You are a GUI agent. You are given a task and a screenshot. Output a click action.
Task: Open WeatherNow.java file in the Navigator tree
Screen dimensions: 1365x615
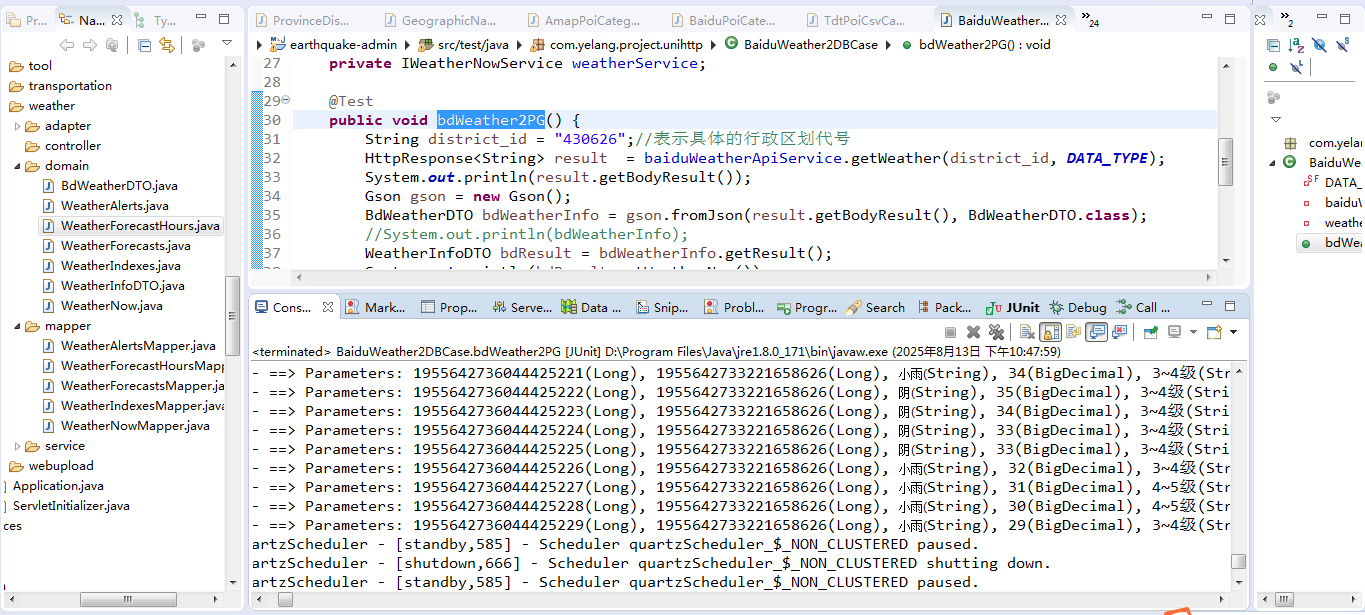(111, 306)
